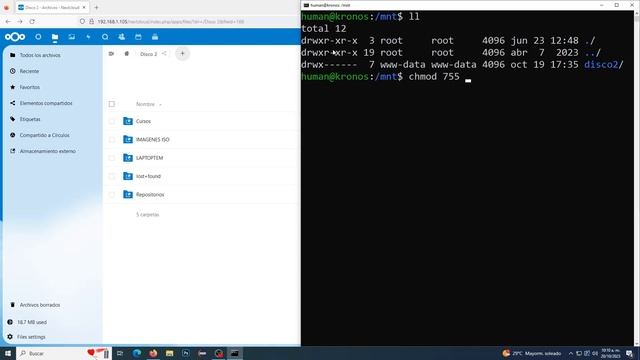Toggle the files navigation sidebar icon
The width and height of the screenshot is (640, 360).
click(111, 54)
